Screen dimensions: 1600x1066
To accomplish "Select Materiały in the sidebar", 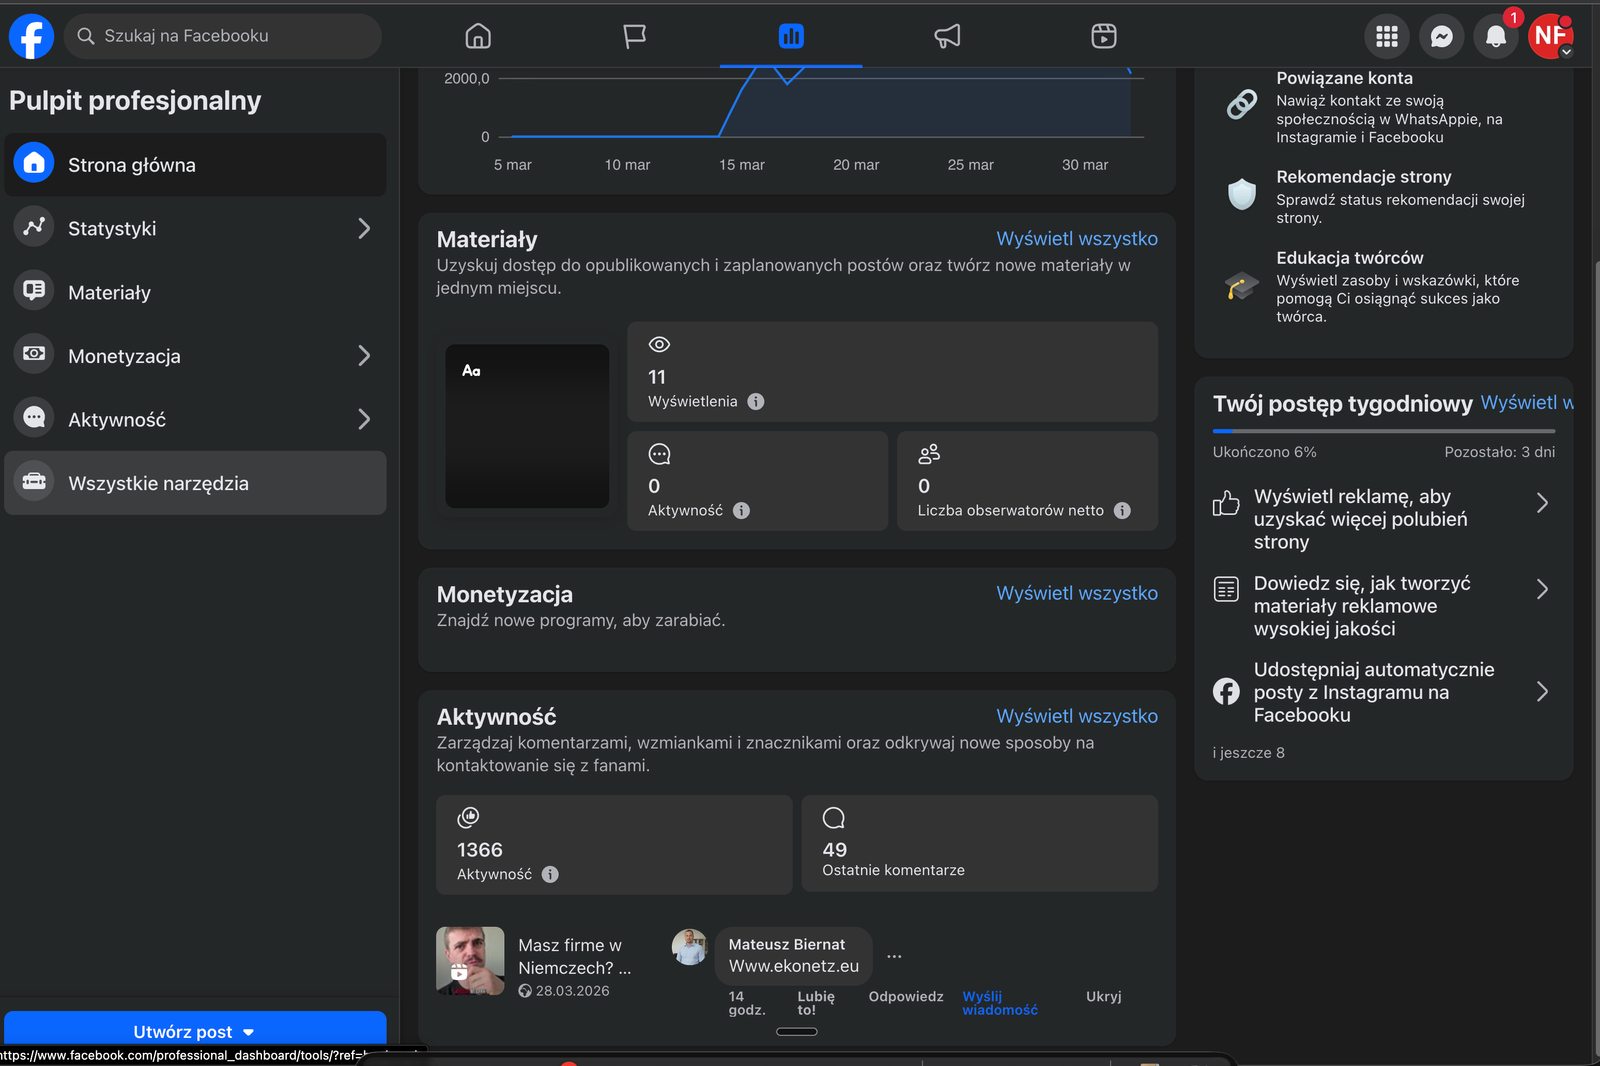I will pyautogui.click(x=109, y=293).
